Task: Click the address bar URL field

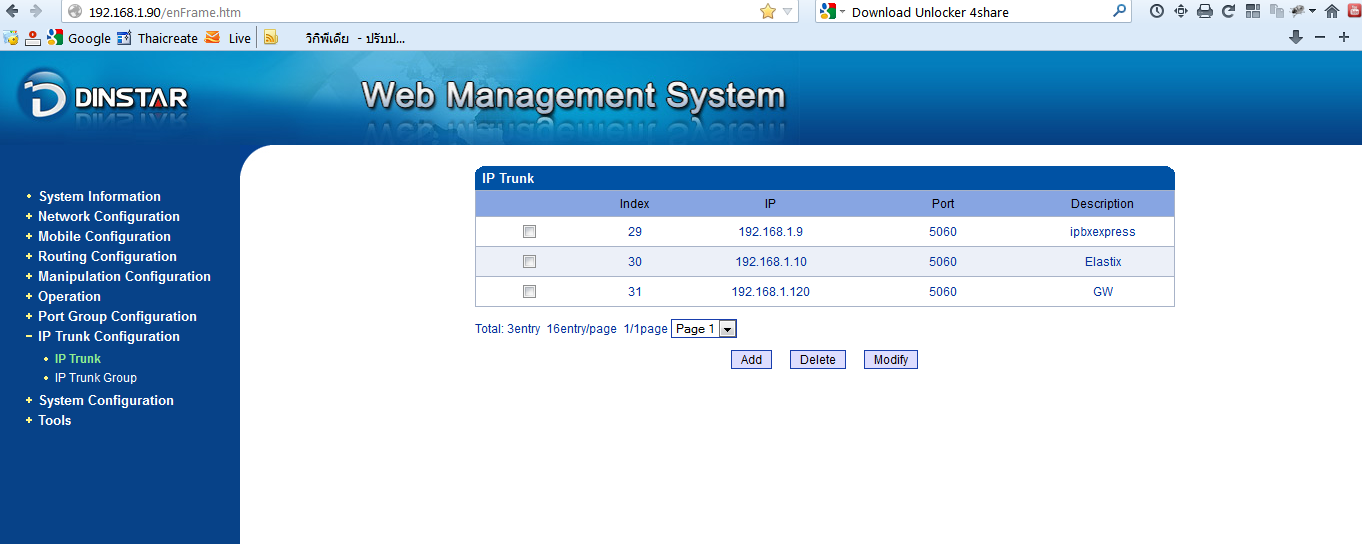Action: point(400,12)
